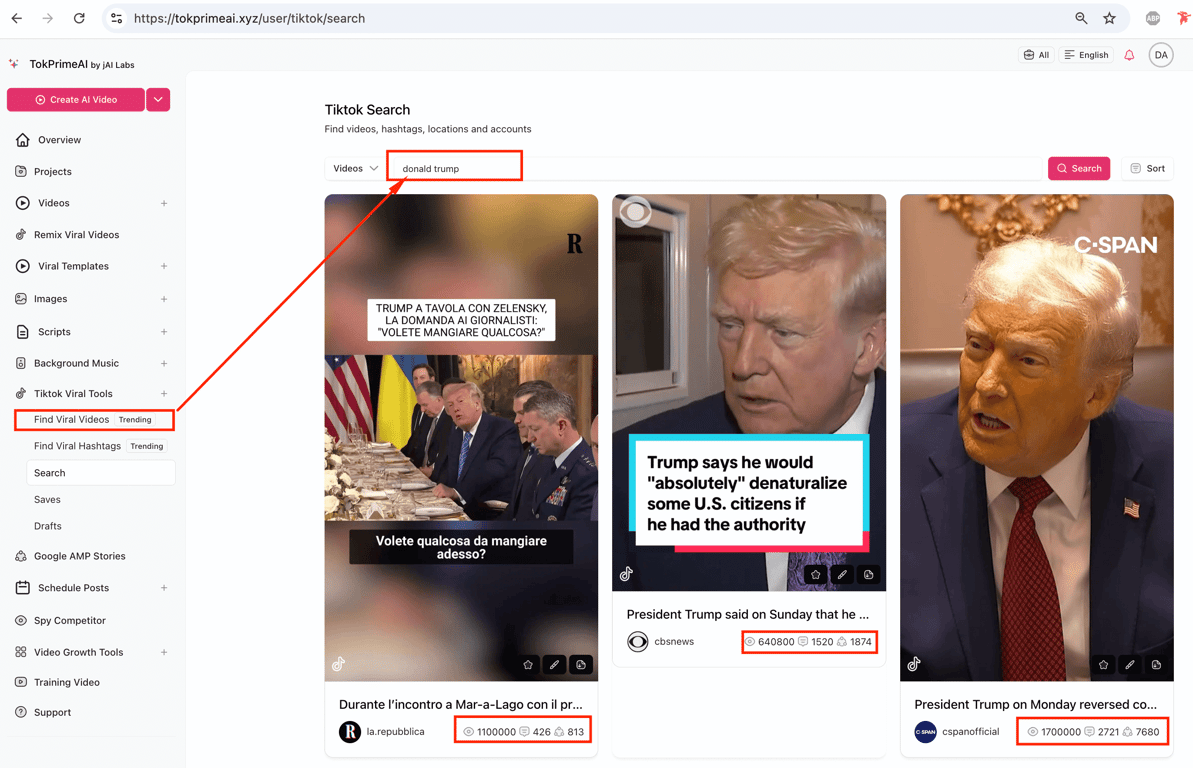Copy the cbsnews video with duplicate icon
This screenshot has height=768, width=1193.
pos(868,575)
